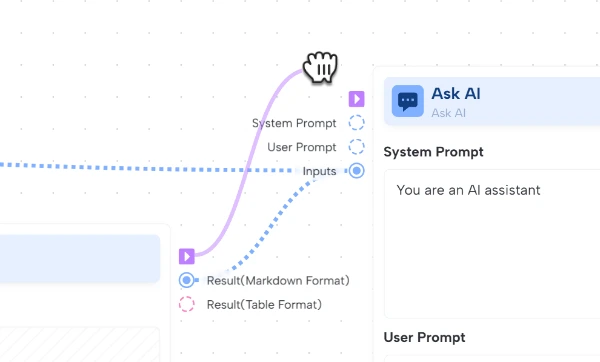Click the Result(Table Format) label
The width and height of the screenshot is (600, 362).
coord(264,305)
